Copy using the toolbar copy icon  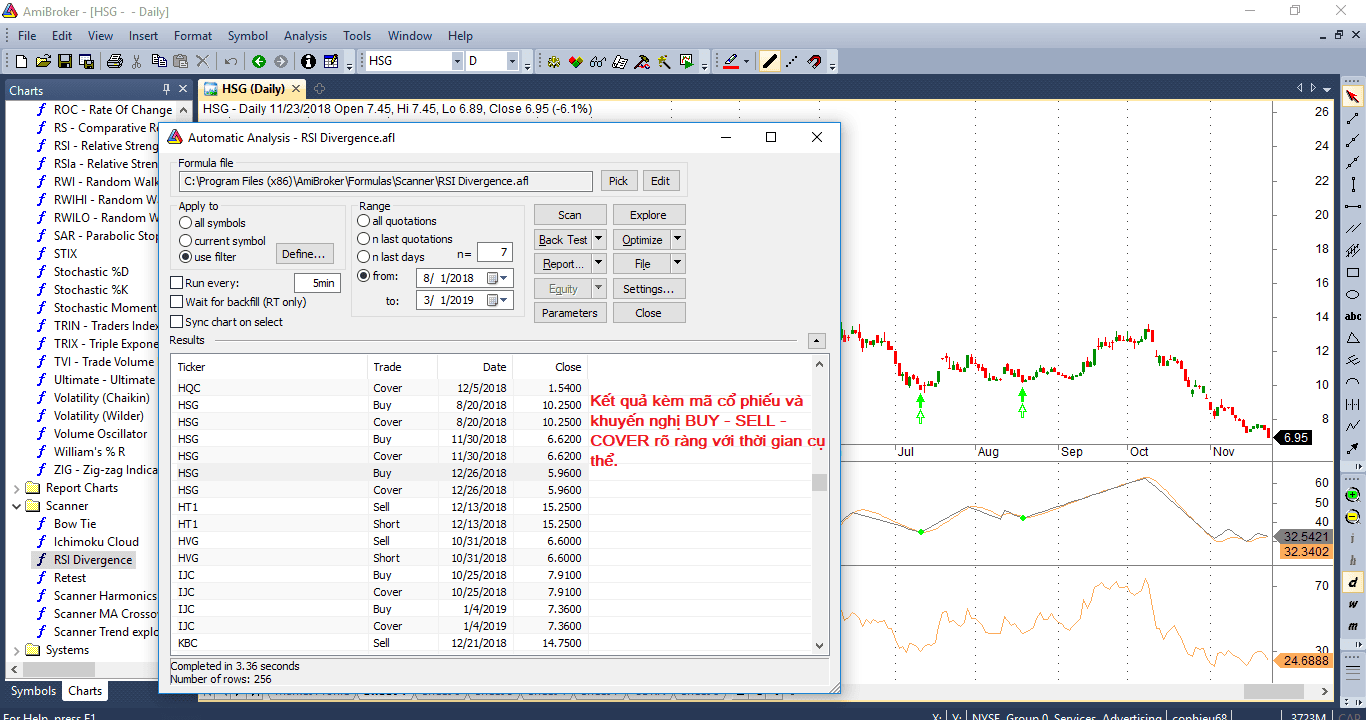click(158, 62)
